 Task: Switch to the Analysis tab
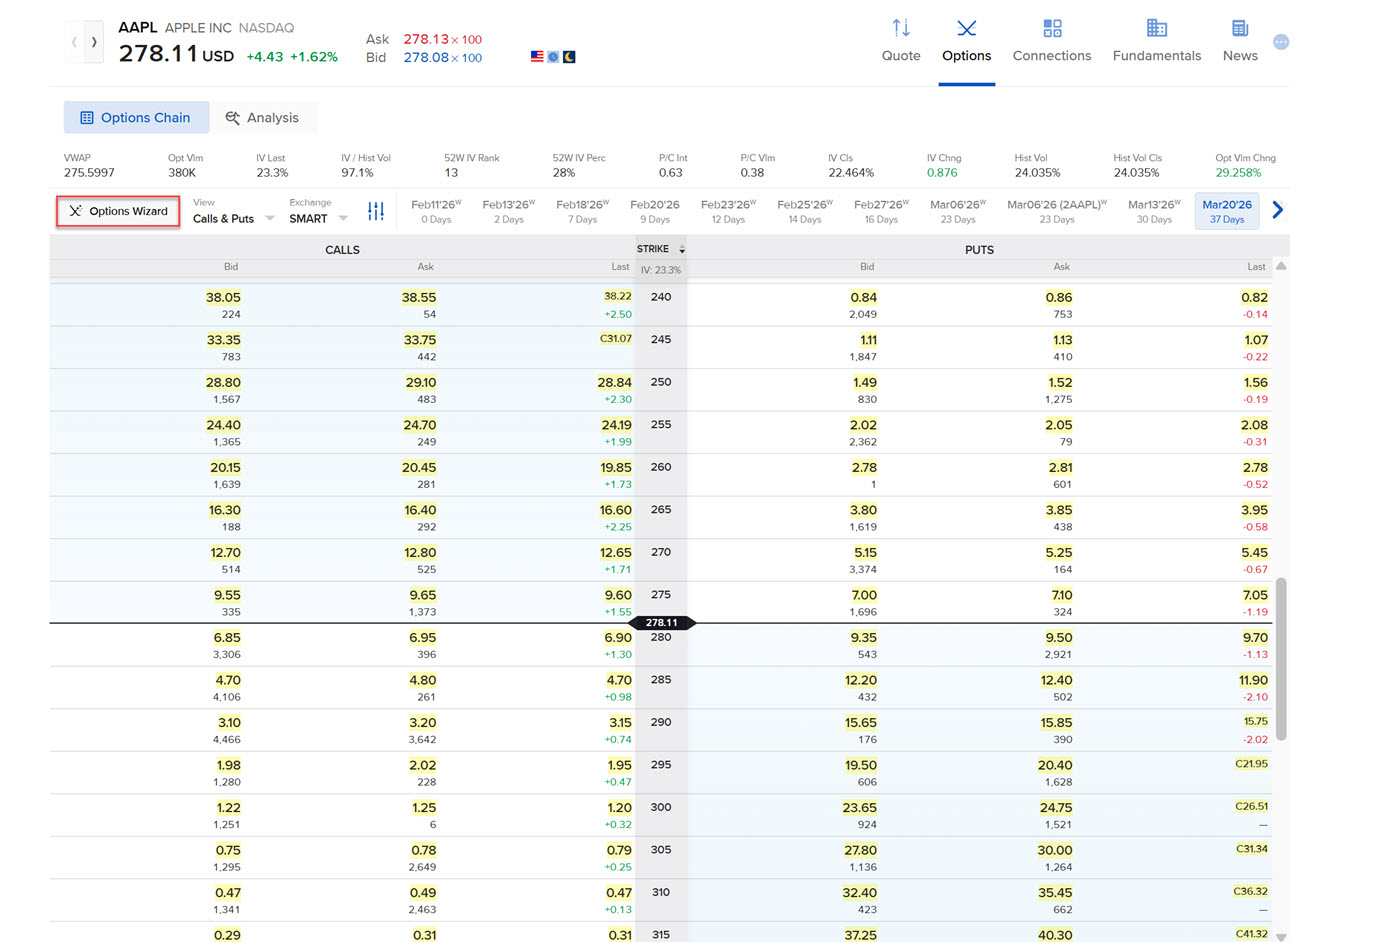[x=262, y=117]
